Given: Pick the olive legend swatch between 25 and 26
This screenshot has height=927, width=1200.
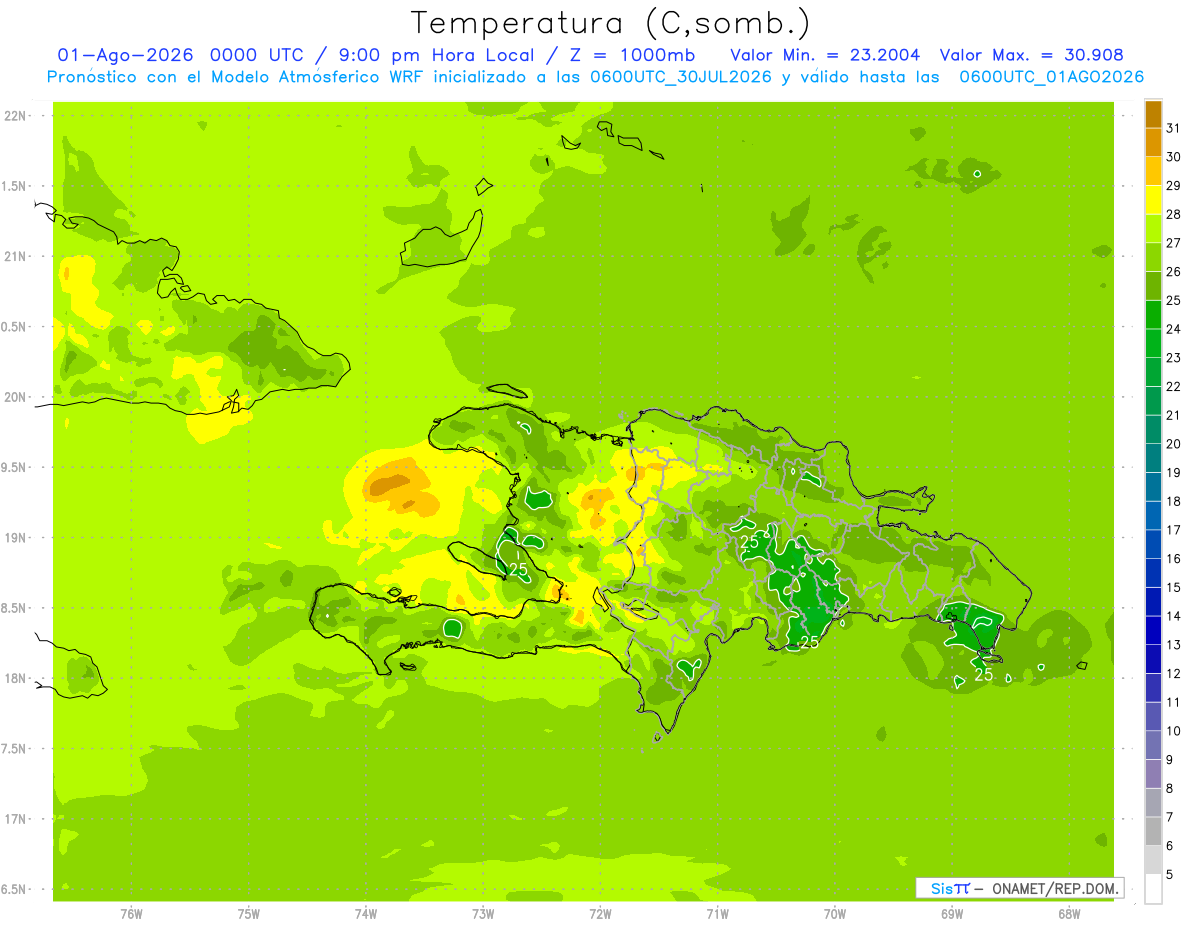Looking at the screenshot, I should point(1153,286).
